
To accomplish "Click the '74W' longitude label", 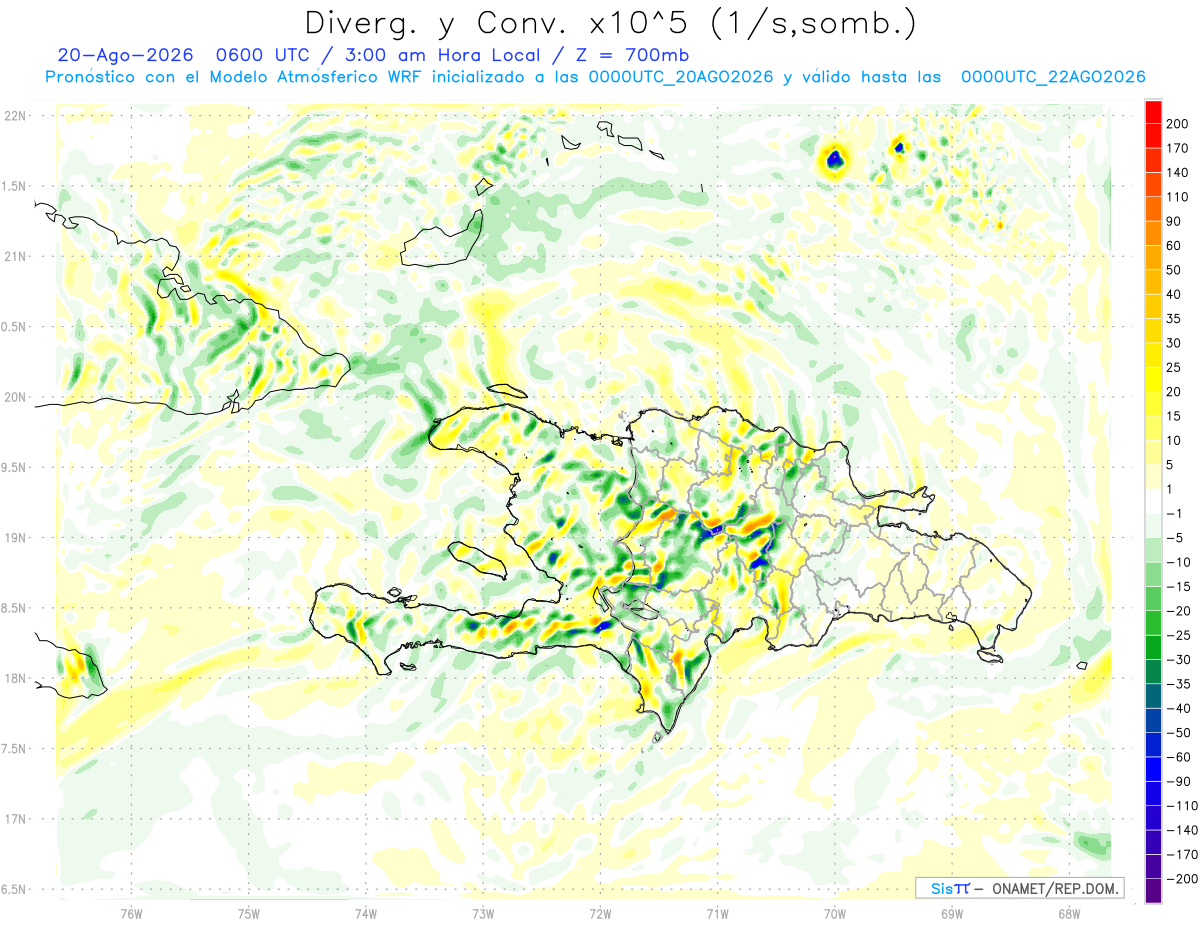I will (366, 913).
